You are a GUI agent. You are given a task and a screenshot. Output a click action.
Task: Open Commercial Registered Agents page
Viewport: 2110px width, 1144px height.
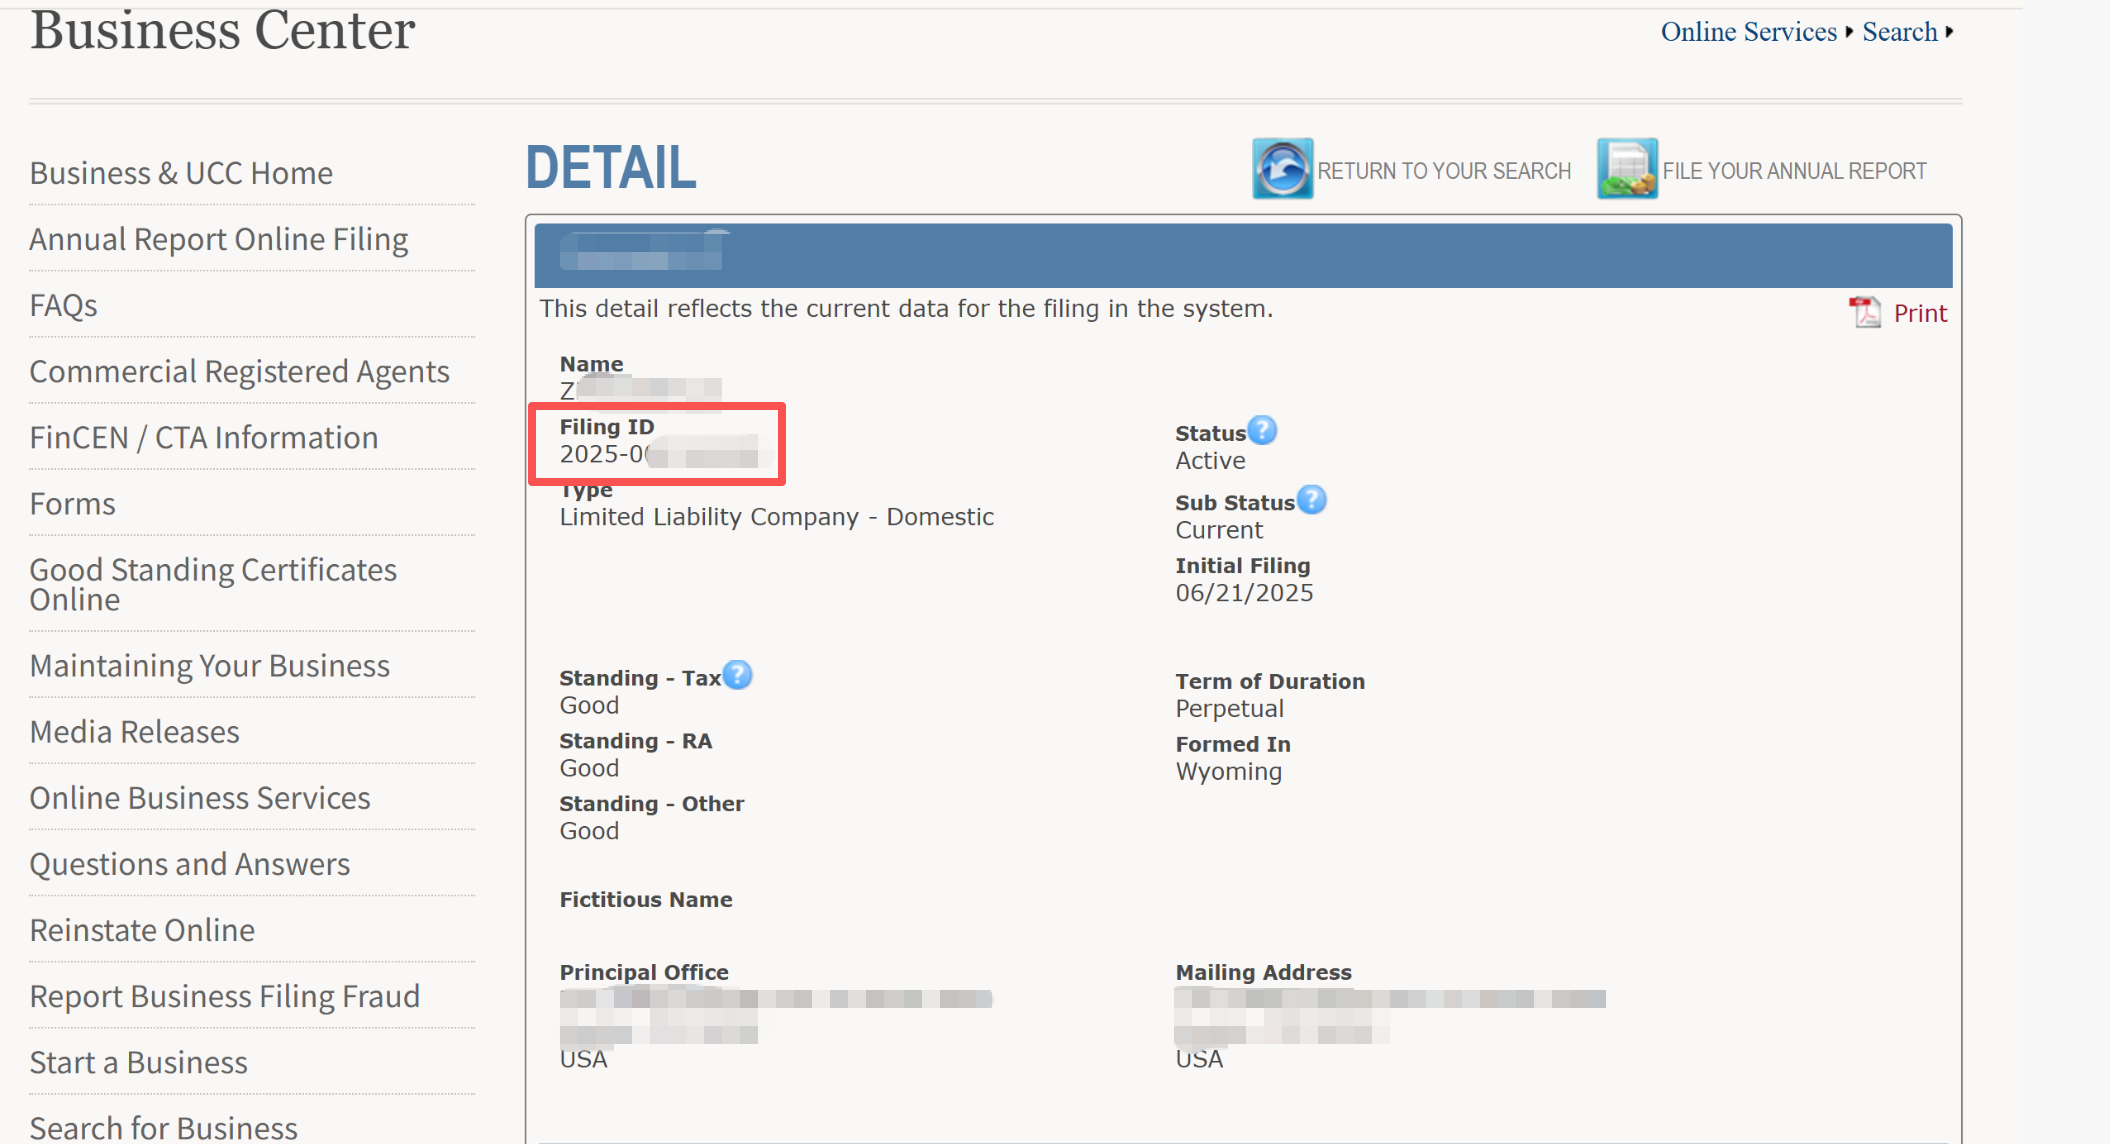coord(240,371)
